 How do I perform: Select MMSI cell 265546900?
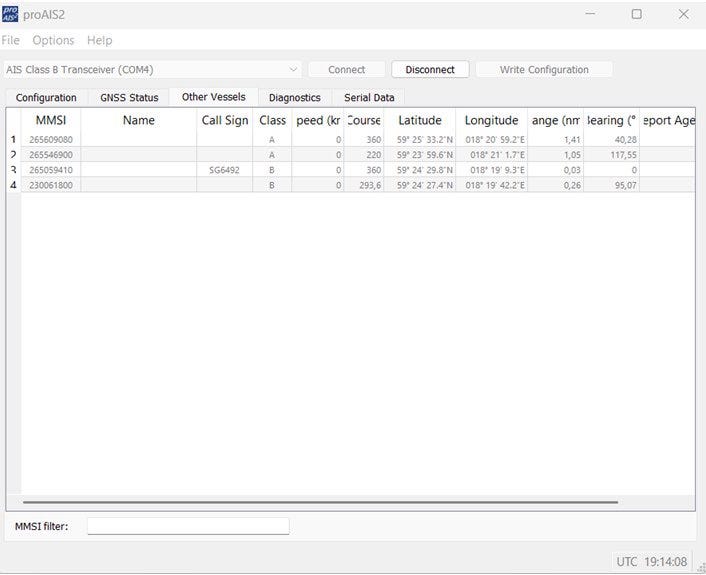(x=51, y=155)
